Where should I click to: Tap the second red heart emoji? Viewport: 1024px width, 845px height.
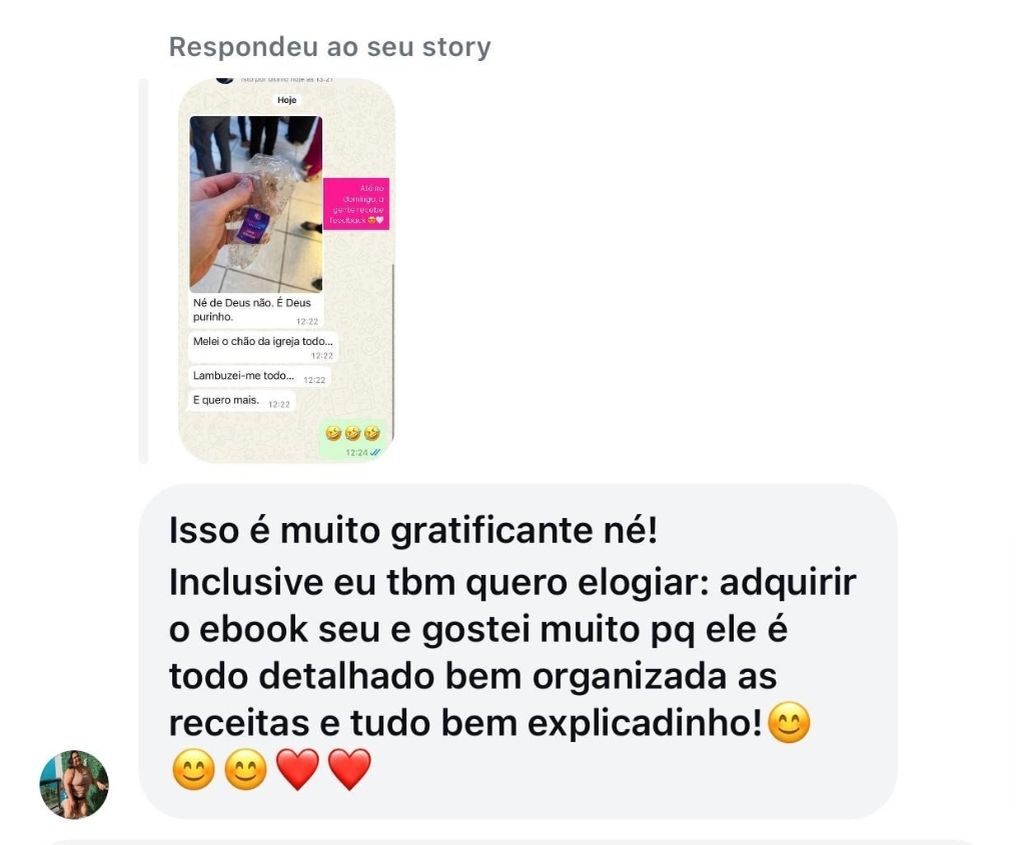[349, 769]
